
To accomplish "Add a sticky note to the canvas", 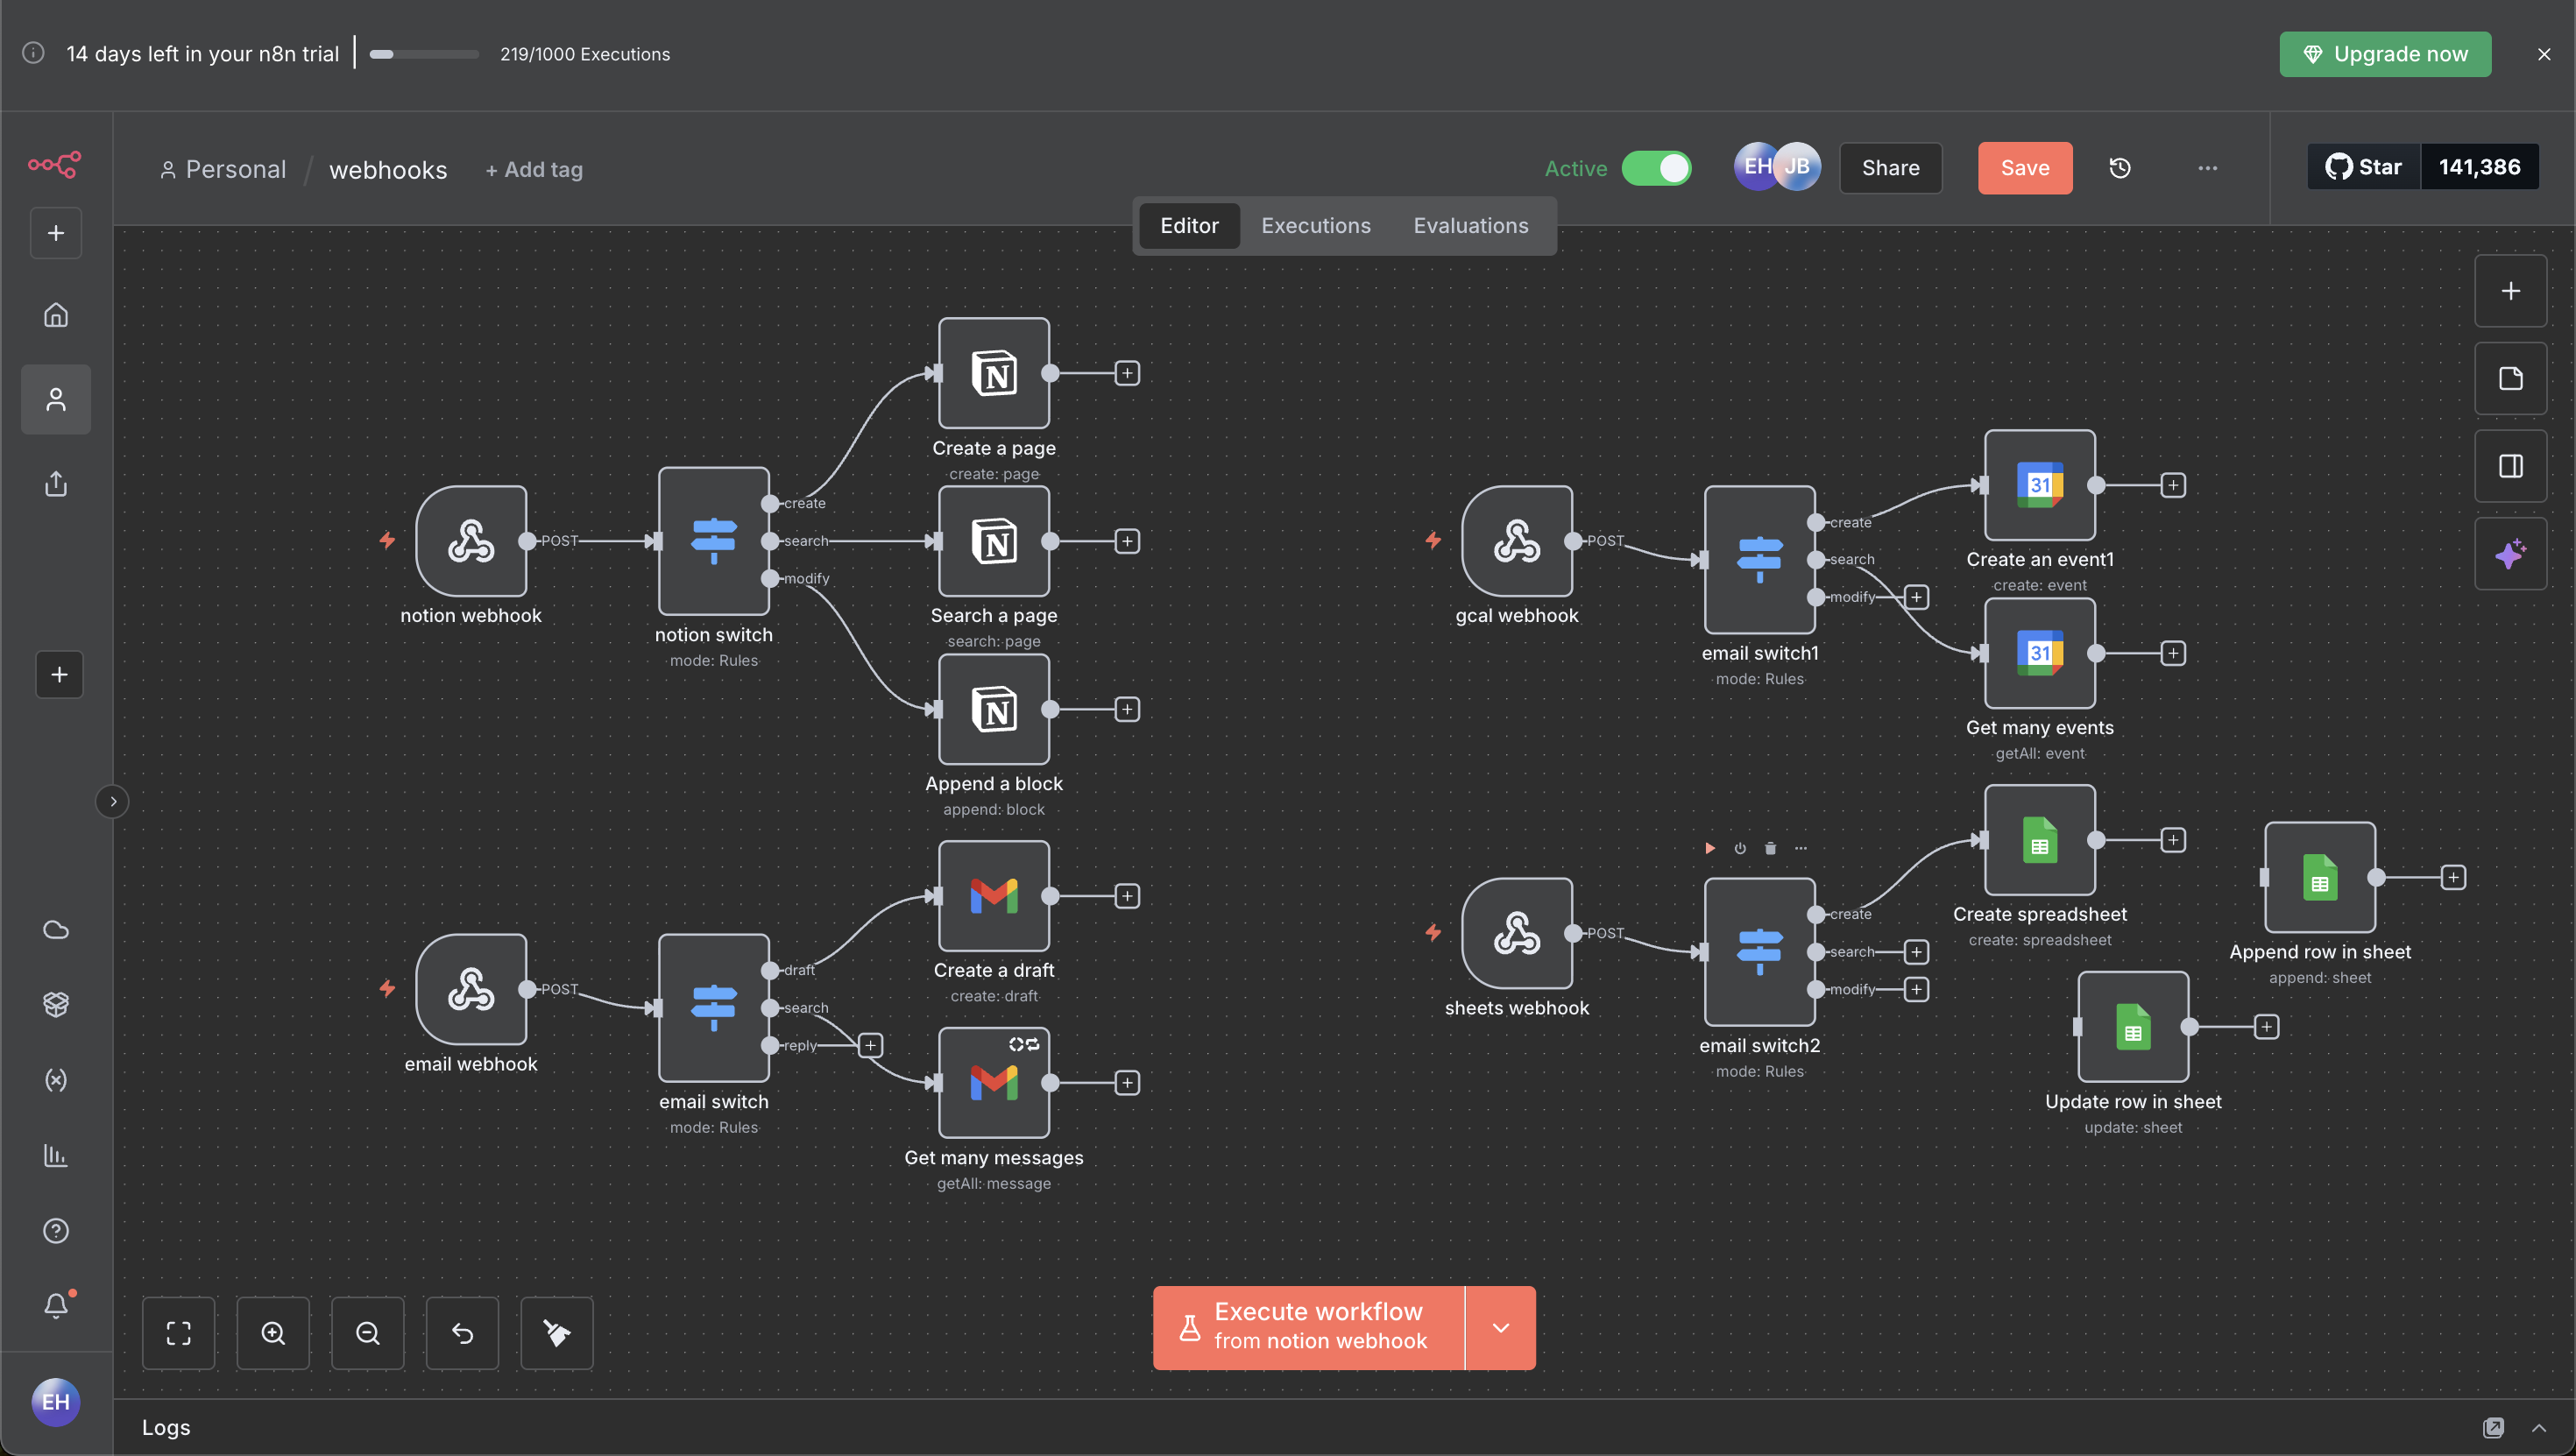I will (2510, 378).
